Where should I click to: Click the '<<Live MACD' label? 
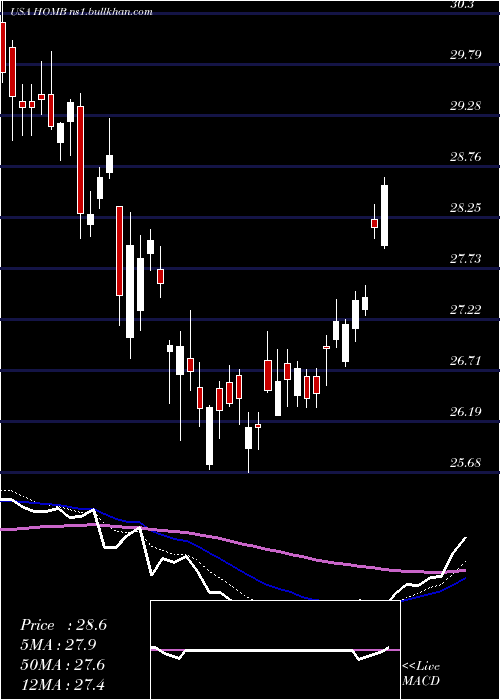[x=421, y=673]
